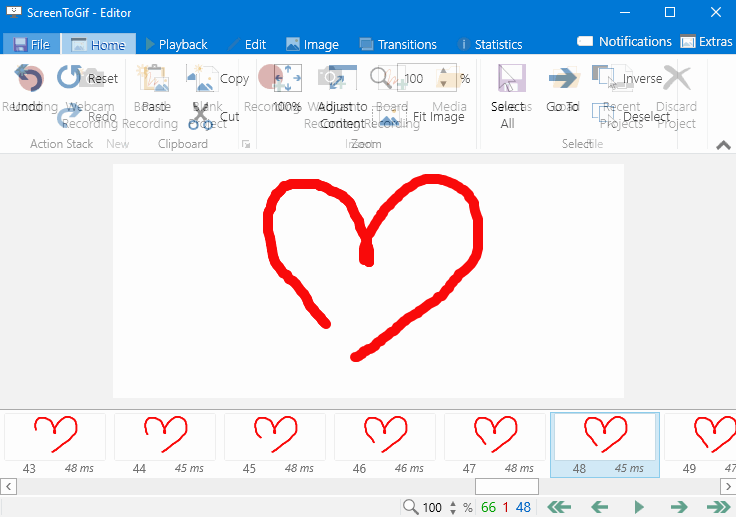Select frame 45 thumbnail
The width and height of the screenshot is (736, 517).
point(275,444)
